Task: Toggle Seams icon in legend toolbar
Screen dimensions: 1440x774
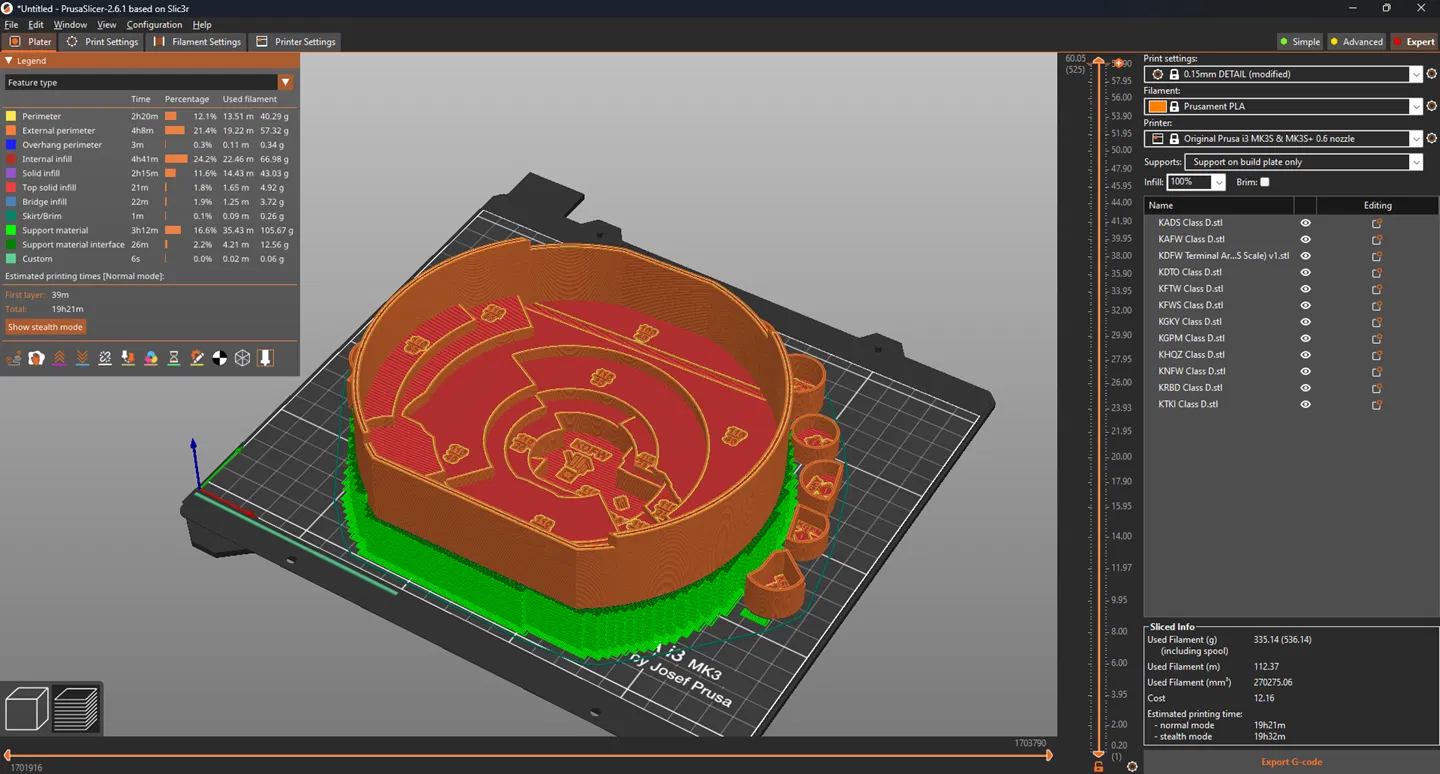Action: tap(105, 358)
